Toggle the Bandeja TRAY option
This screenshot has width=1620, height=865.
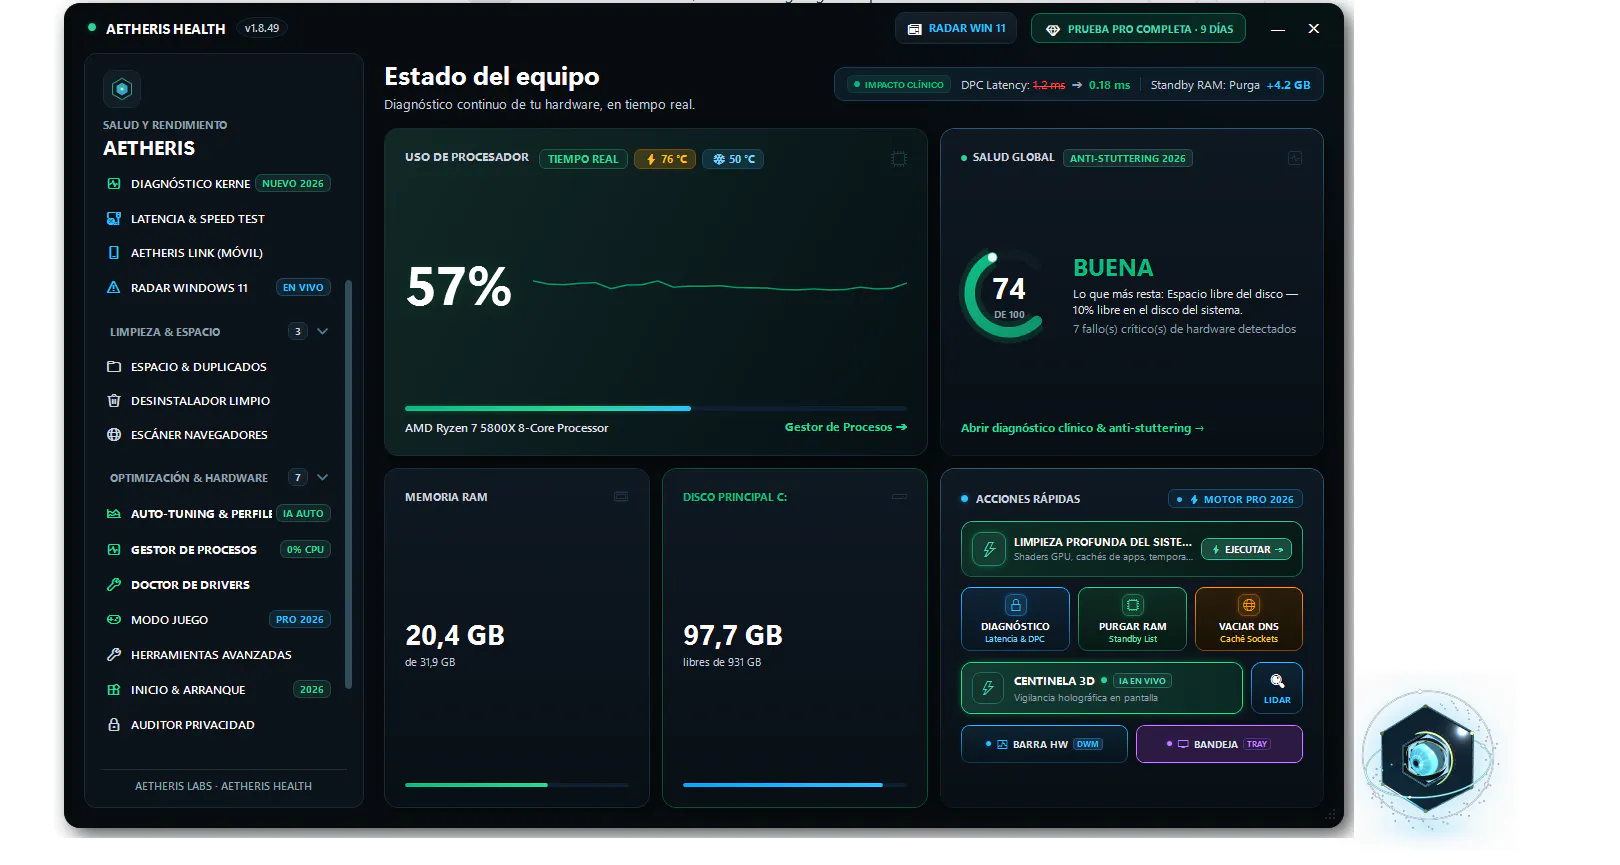pyautogui.click(x=1219, y=744)
